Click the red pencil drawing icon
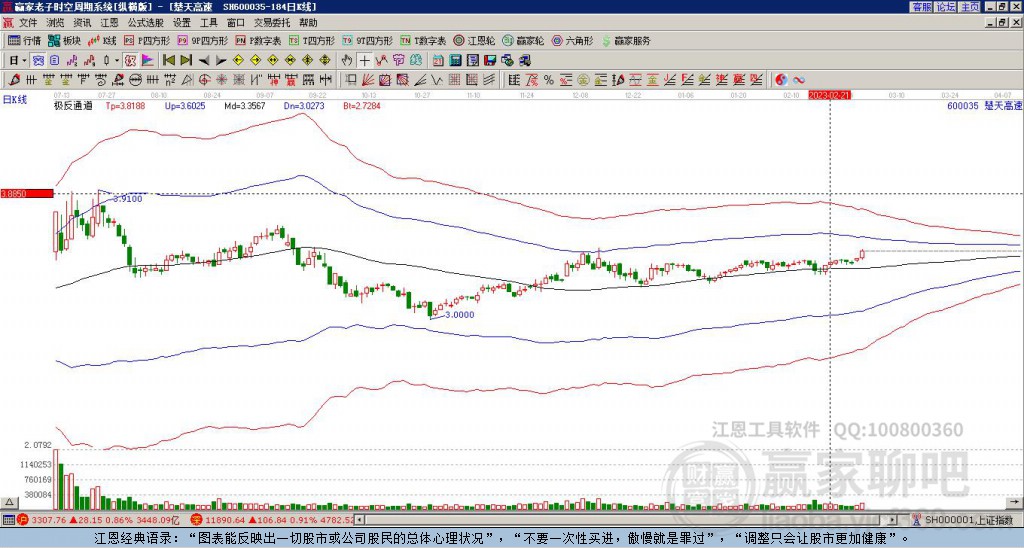This screenshot has width=1024, height=548. 14,80
